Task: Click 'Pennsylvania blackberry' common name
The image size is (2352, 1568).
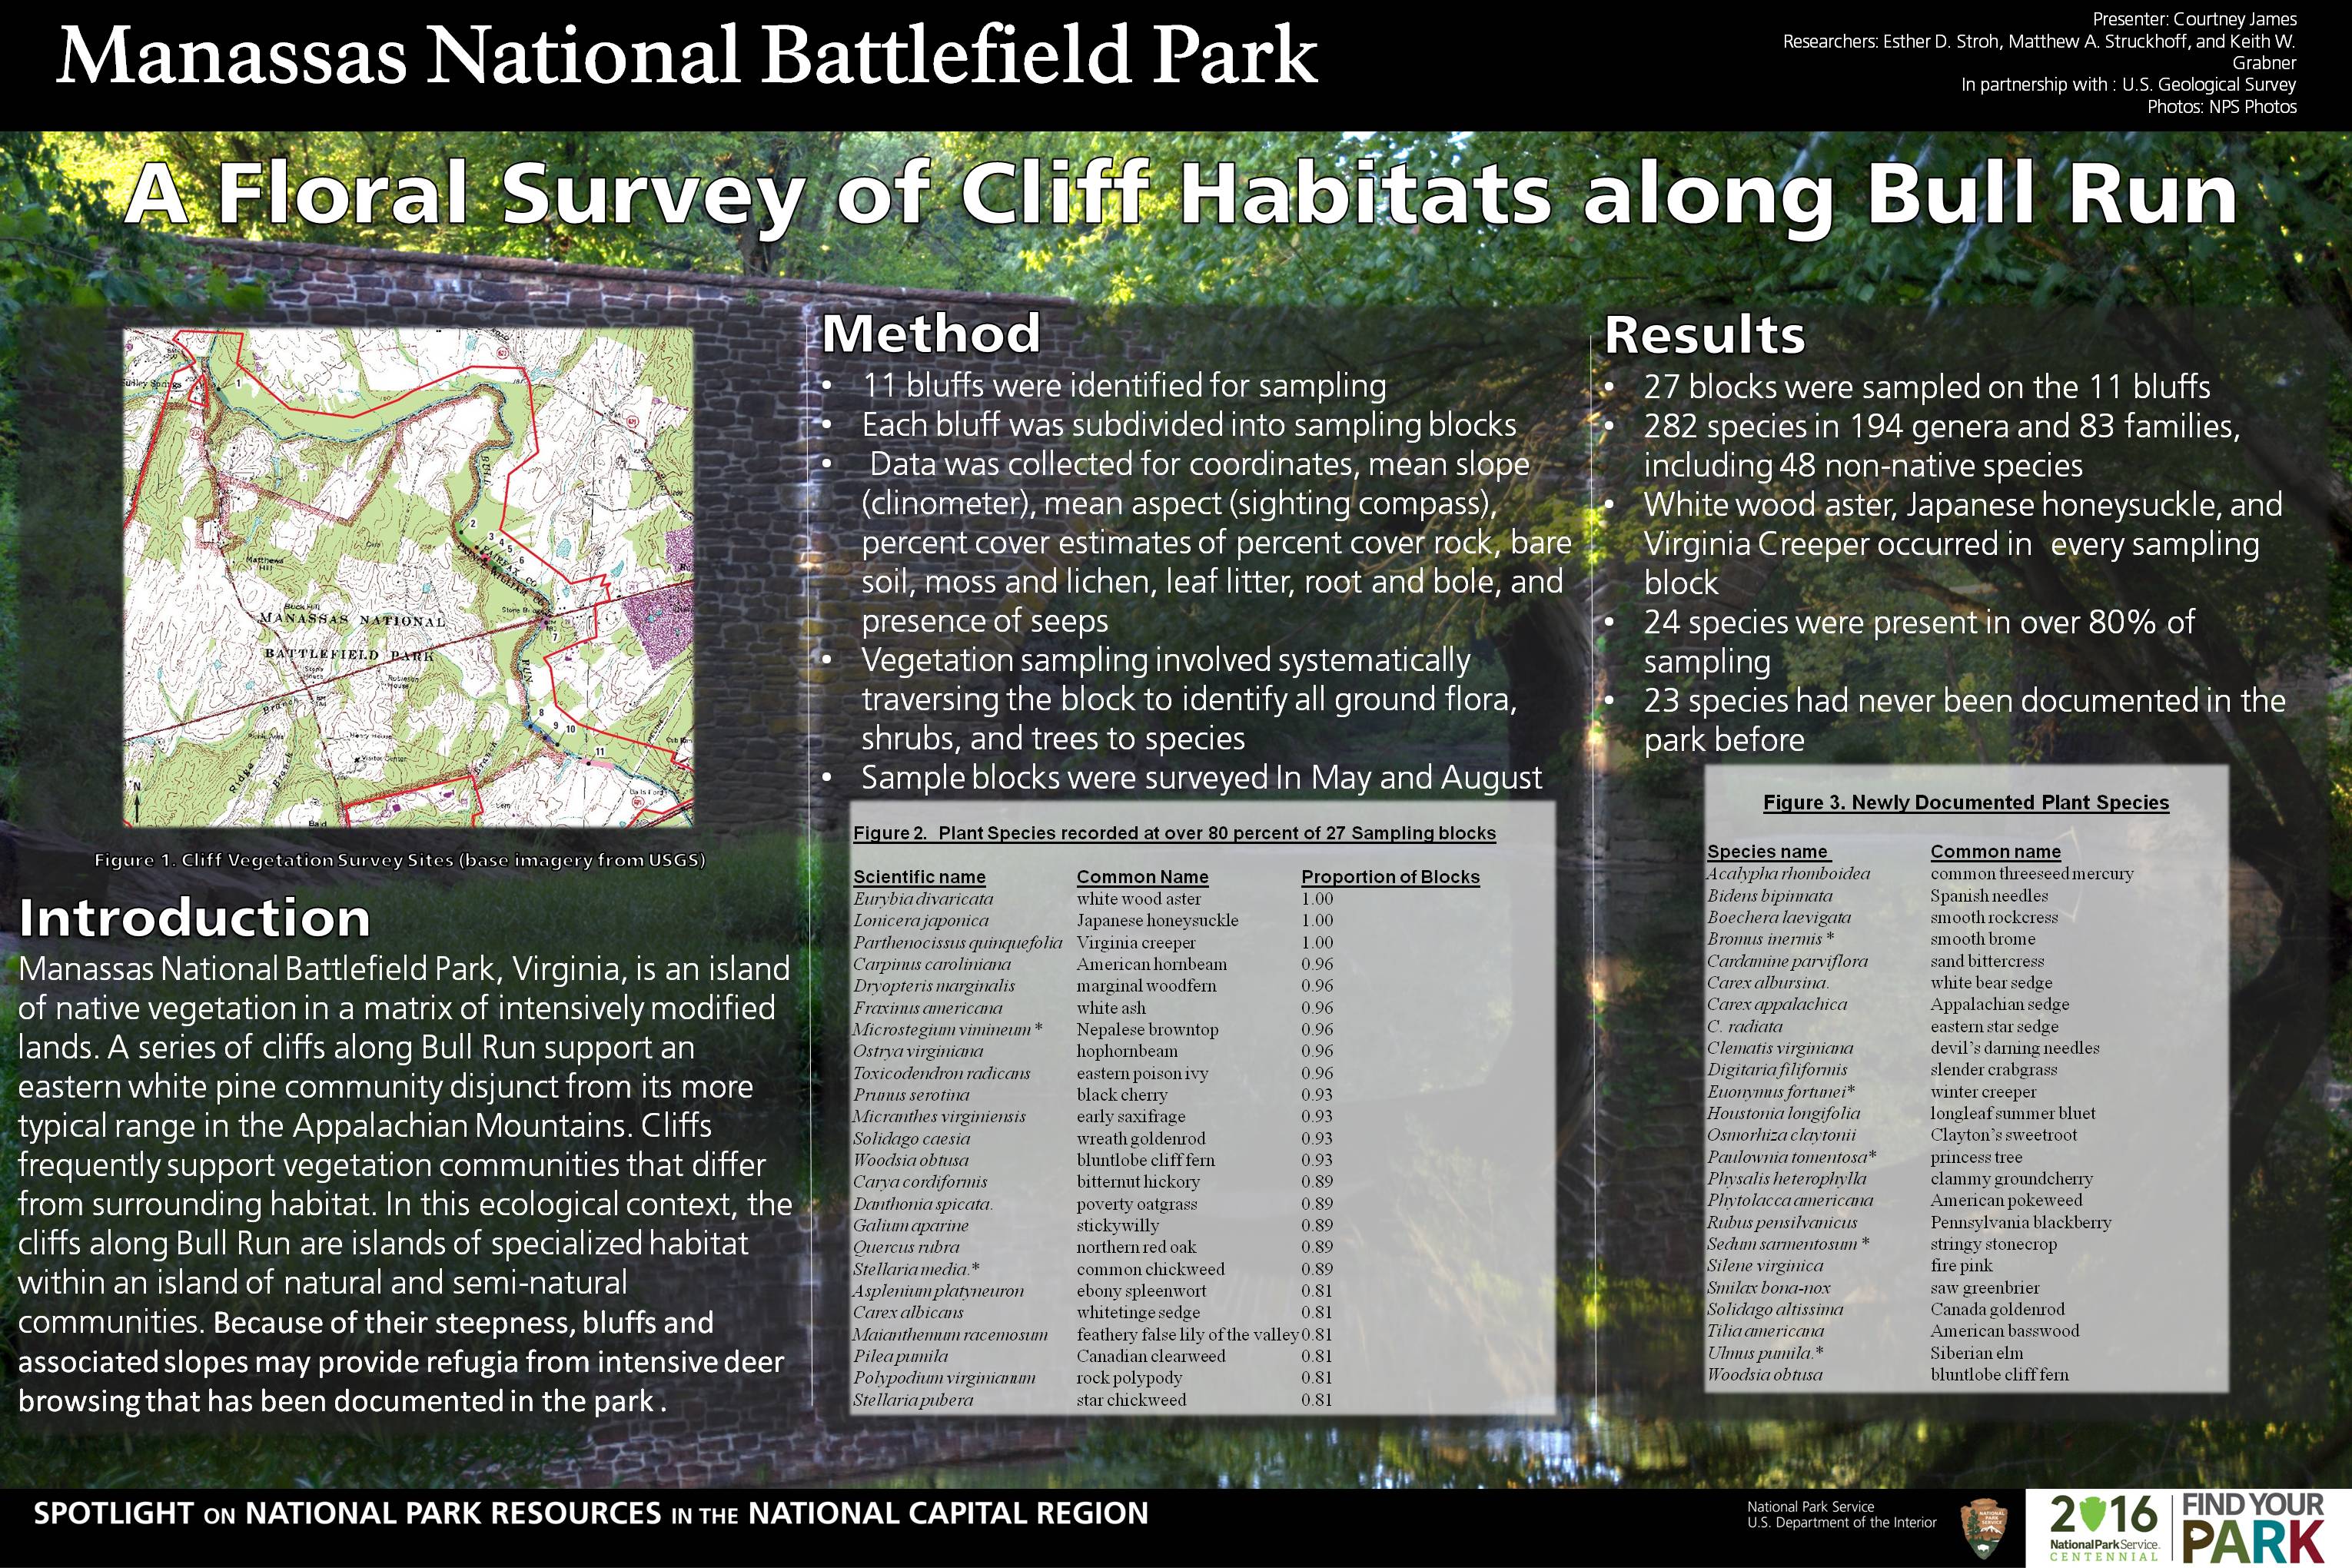Action: [2020, 1223]
